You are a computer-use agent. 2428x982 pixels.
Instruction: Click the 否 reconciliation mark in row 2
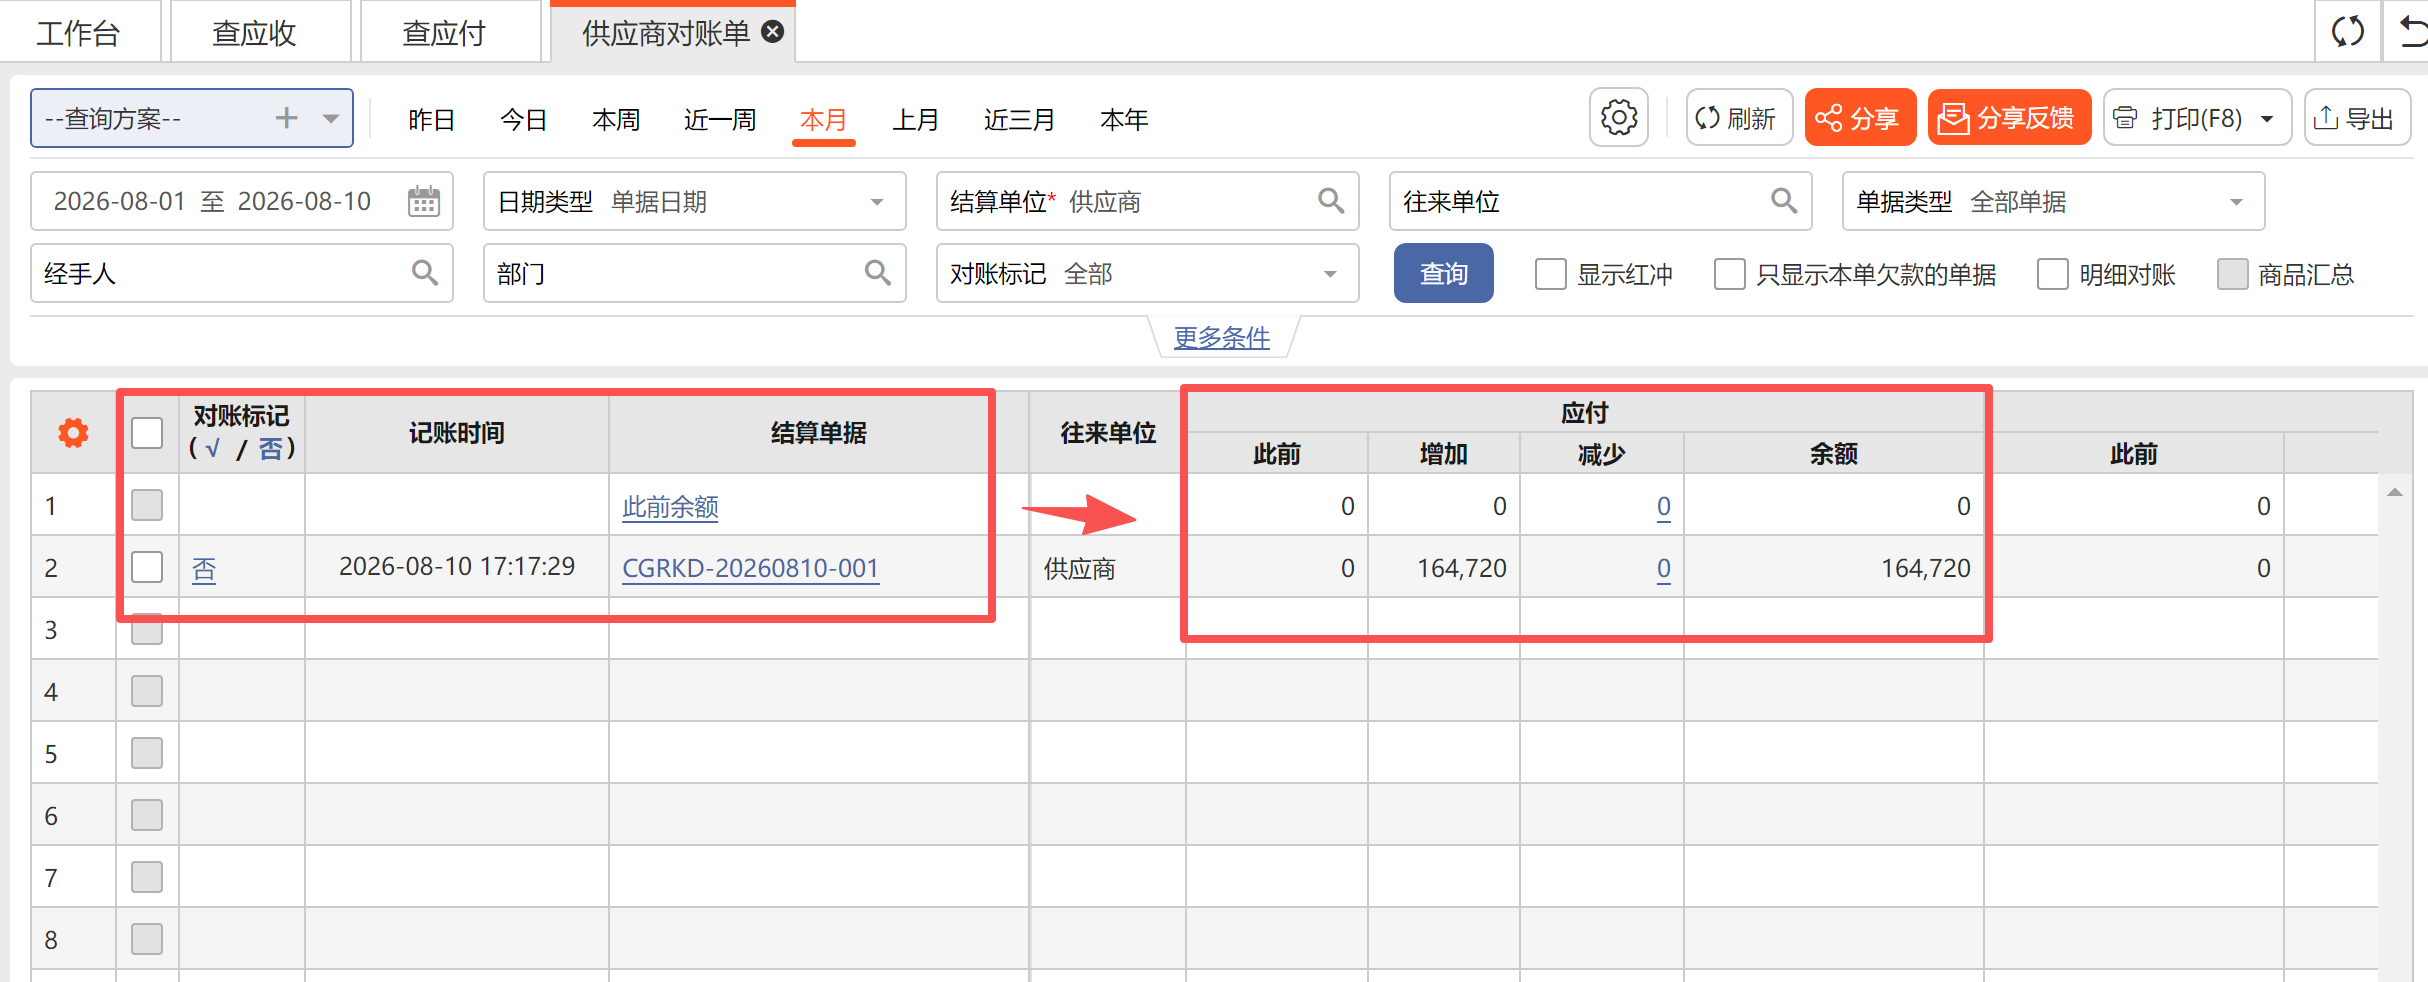point(204,569)
